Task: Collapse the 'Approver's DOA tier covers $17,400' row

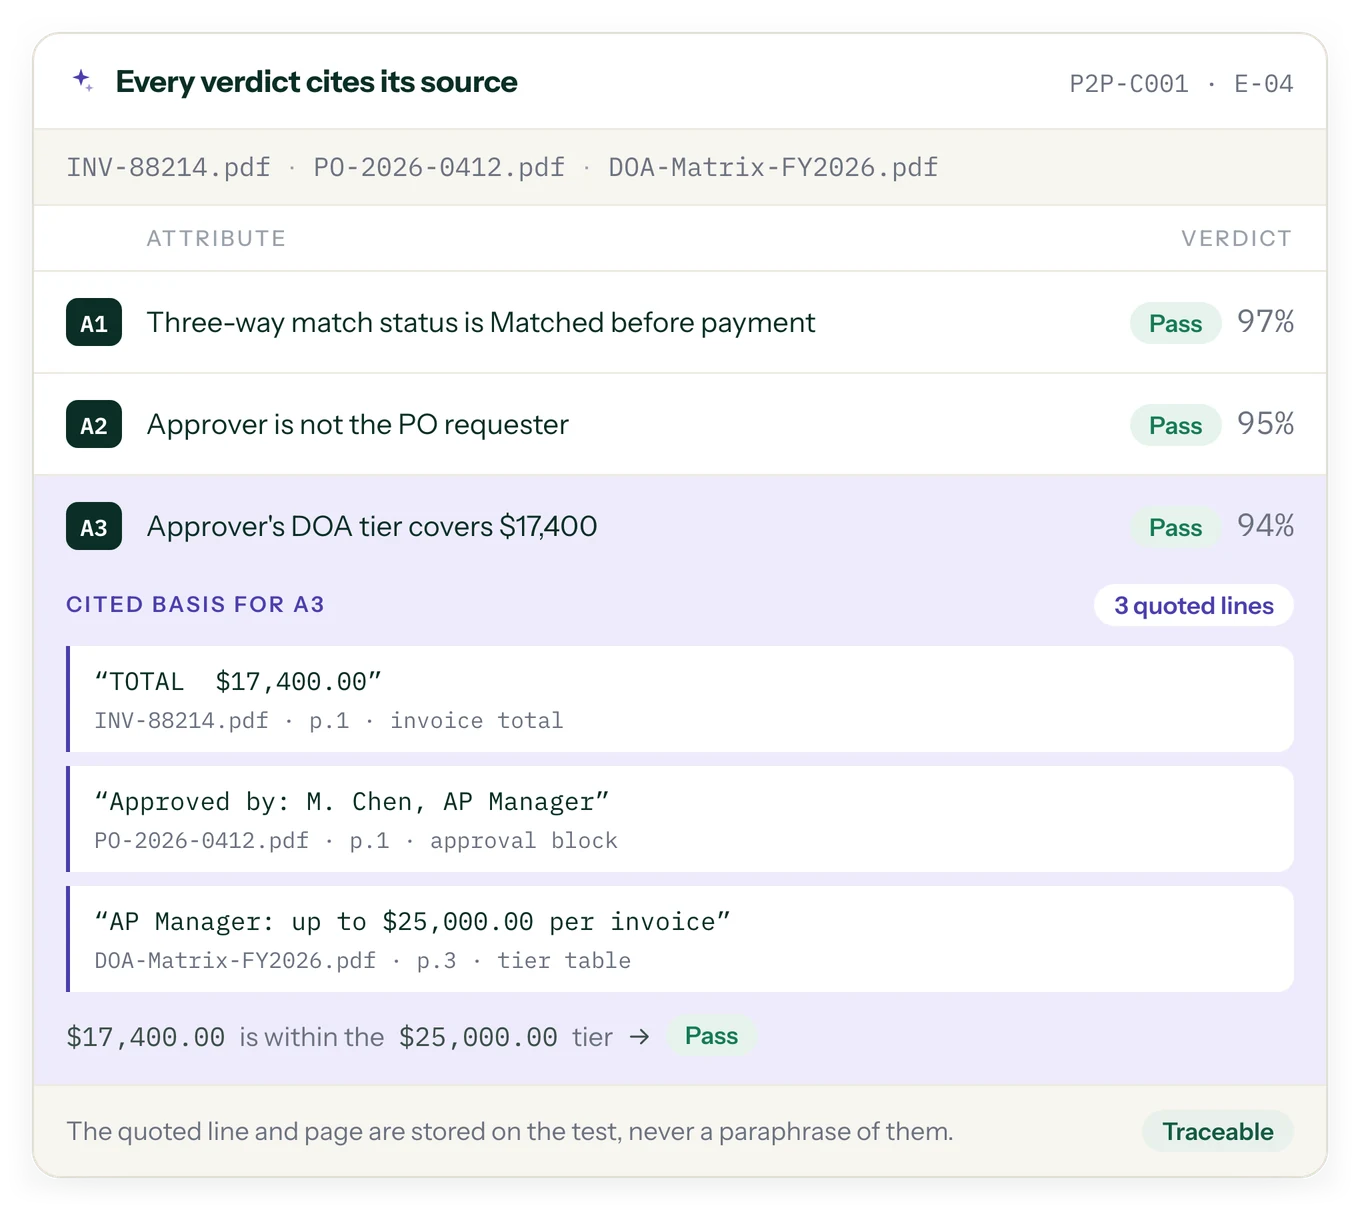Action: pos(680,526)
